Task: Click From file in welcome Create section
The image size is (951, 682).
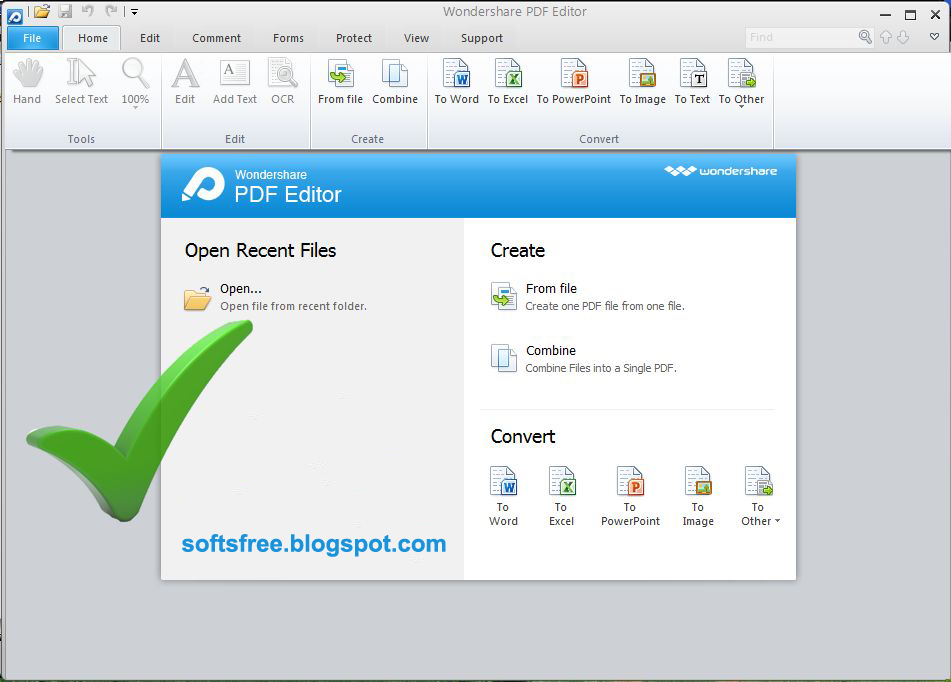Action: [x=551, y=289]
